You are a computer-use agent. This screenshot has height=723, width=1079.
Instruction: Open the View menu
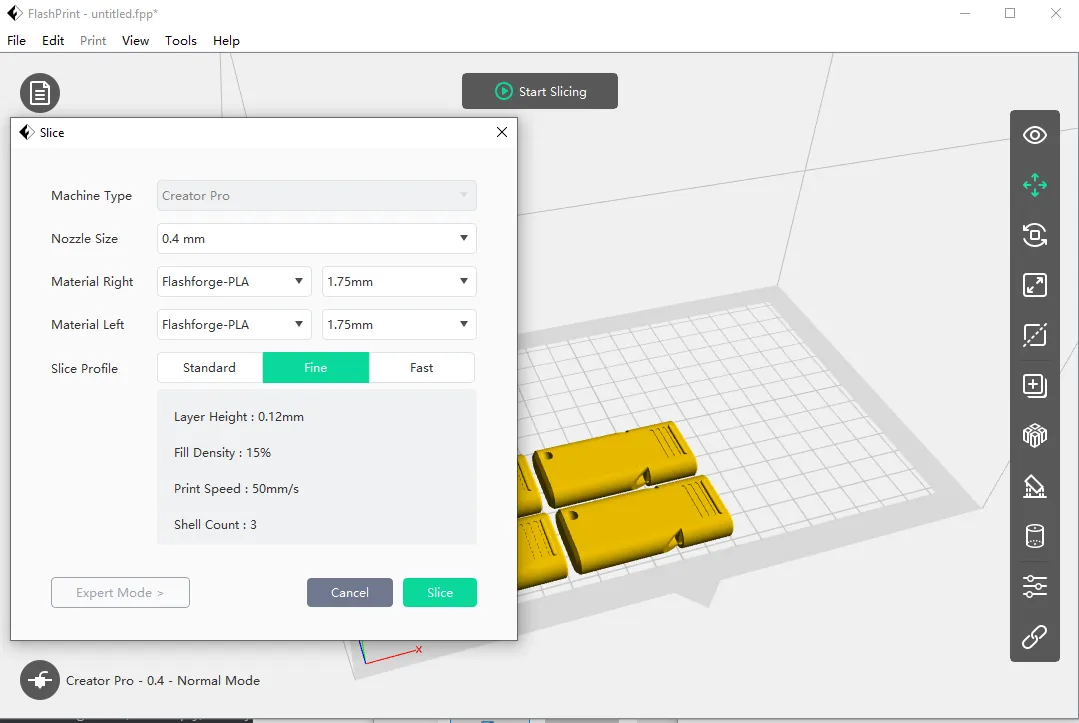136,41
